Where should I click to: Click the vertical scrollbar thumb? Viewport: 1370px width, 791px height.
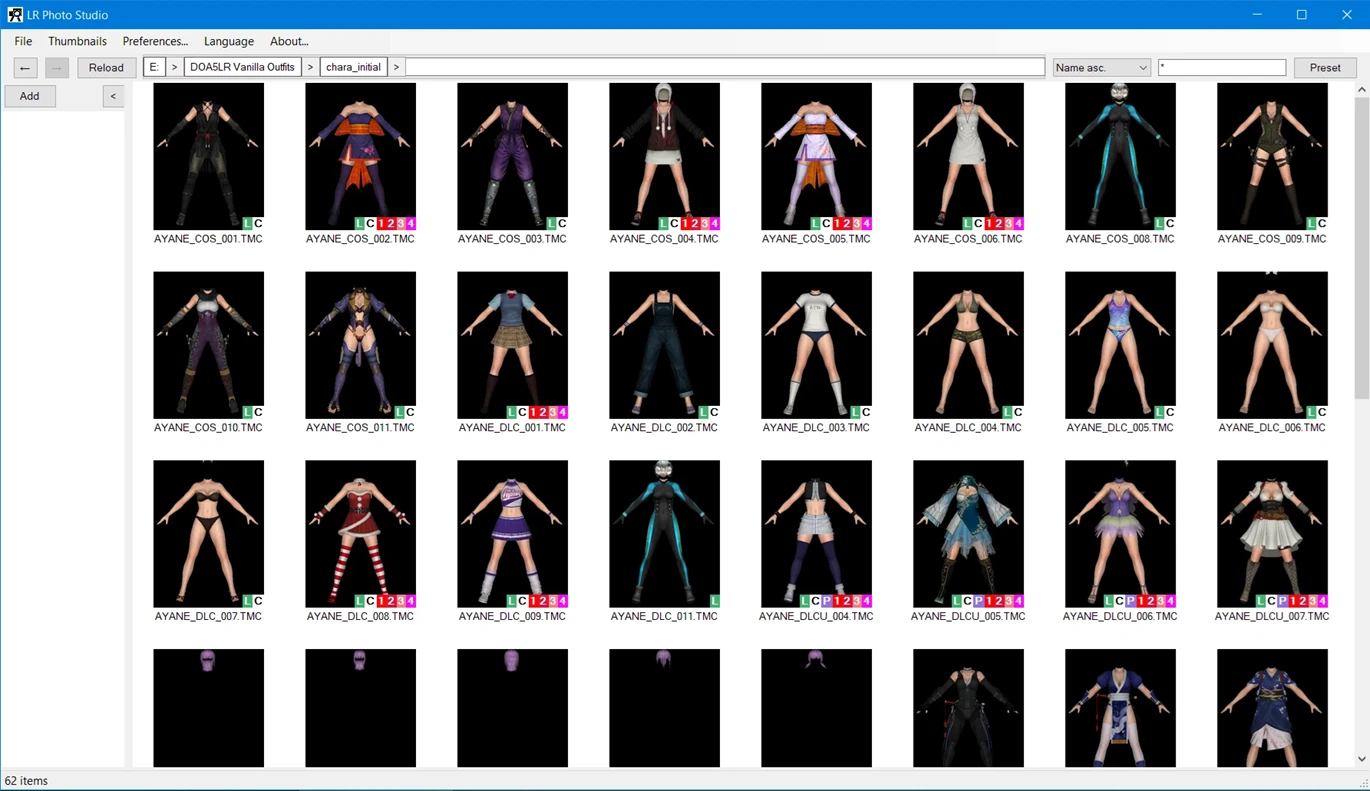pos(1361,248)
